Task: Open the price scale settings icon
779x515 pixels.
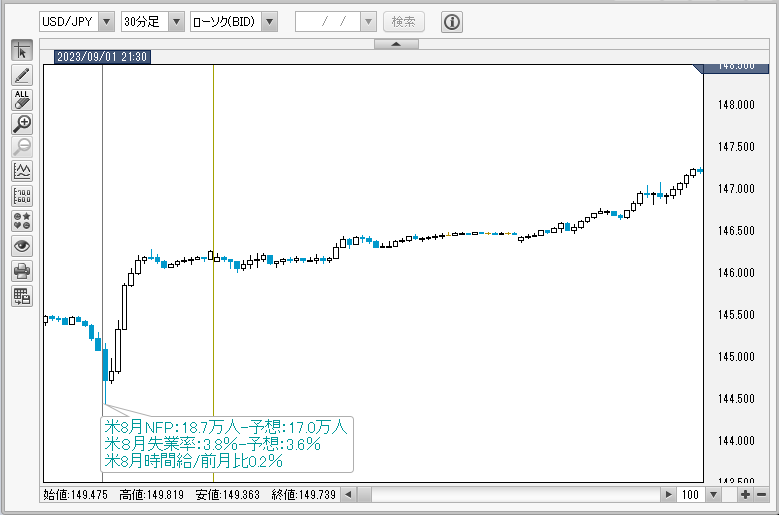Action: (22, 197)
